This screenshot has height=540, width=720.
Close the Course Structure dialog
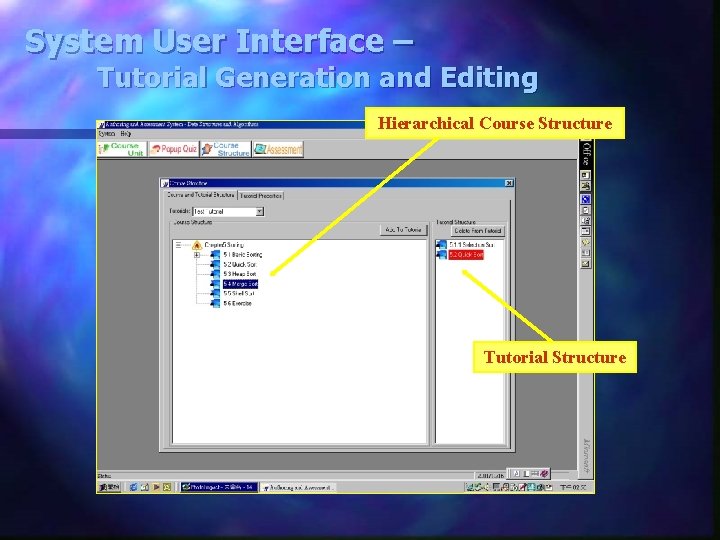[x=509, y=183]
